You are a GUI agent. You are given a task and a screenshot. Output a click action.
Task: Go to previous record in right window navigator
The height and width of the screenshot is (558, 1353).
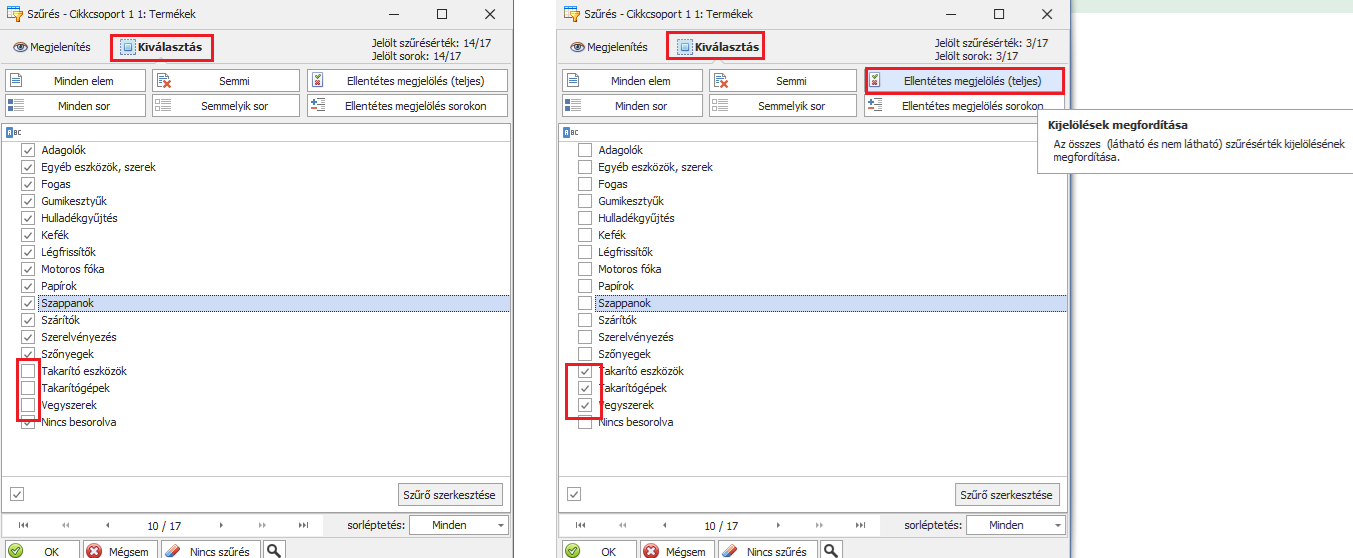click(x=664, y=525)
